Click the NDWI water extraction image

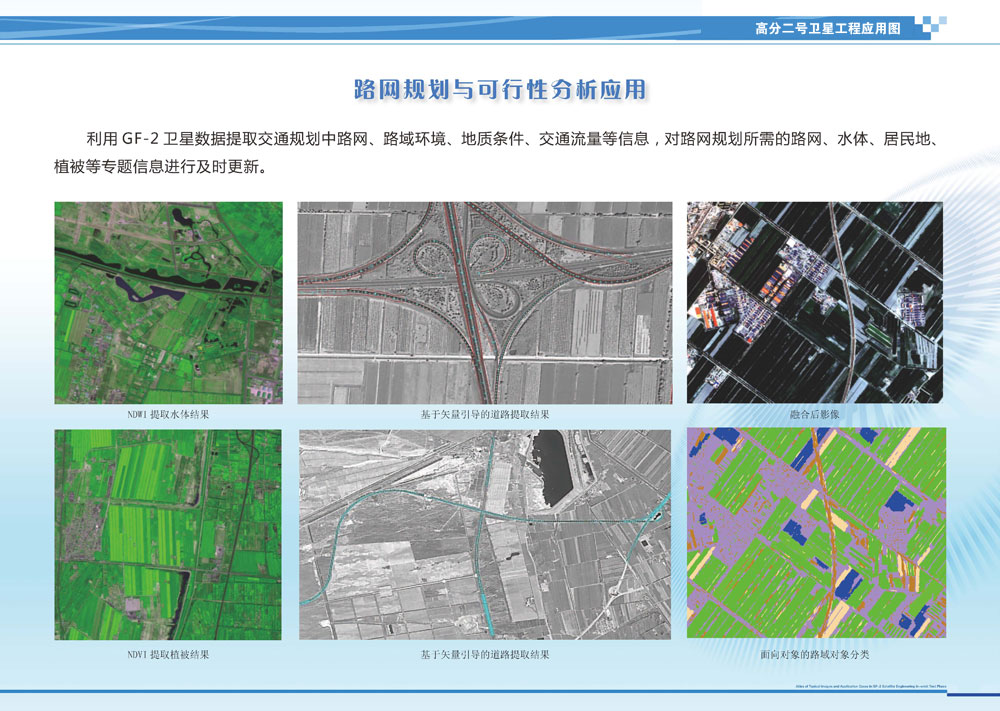tap(168, 303)
